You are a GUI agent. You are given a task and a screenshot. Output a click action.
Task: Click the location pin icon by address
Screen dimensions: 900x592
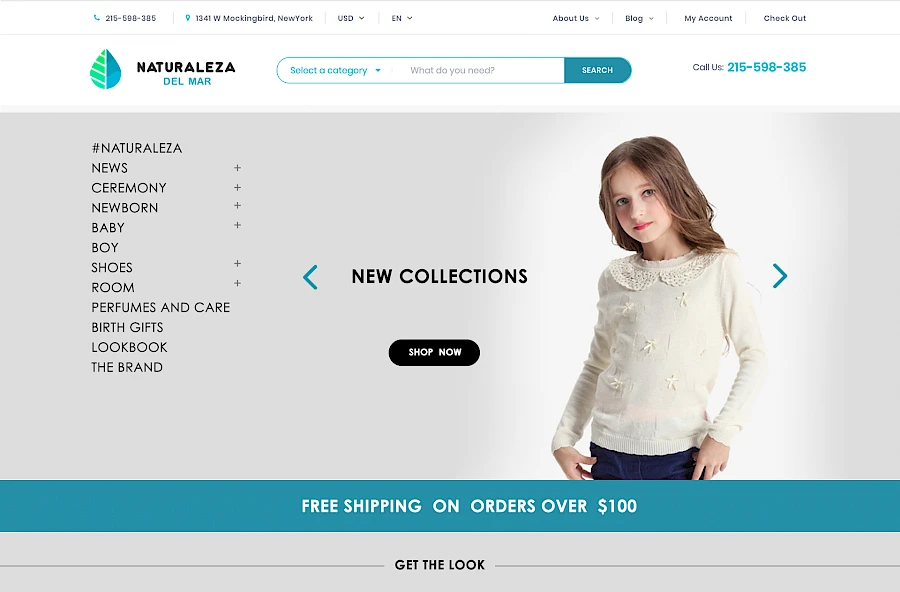[x=188, y=18]
